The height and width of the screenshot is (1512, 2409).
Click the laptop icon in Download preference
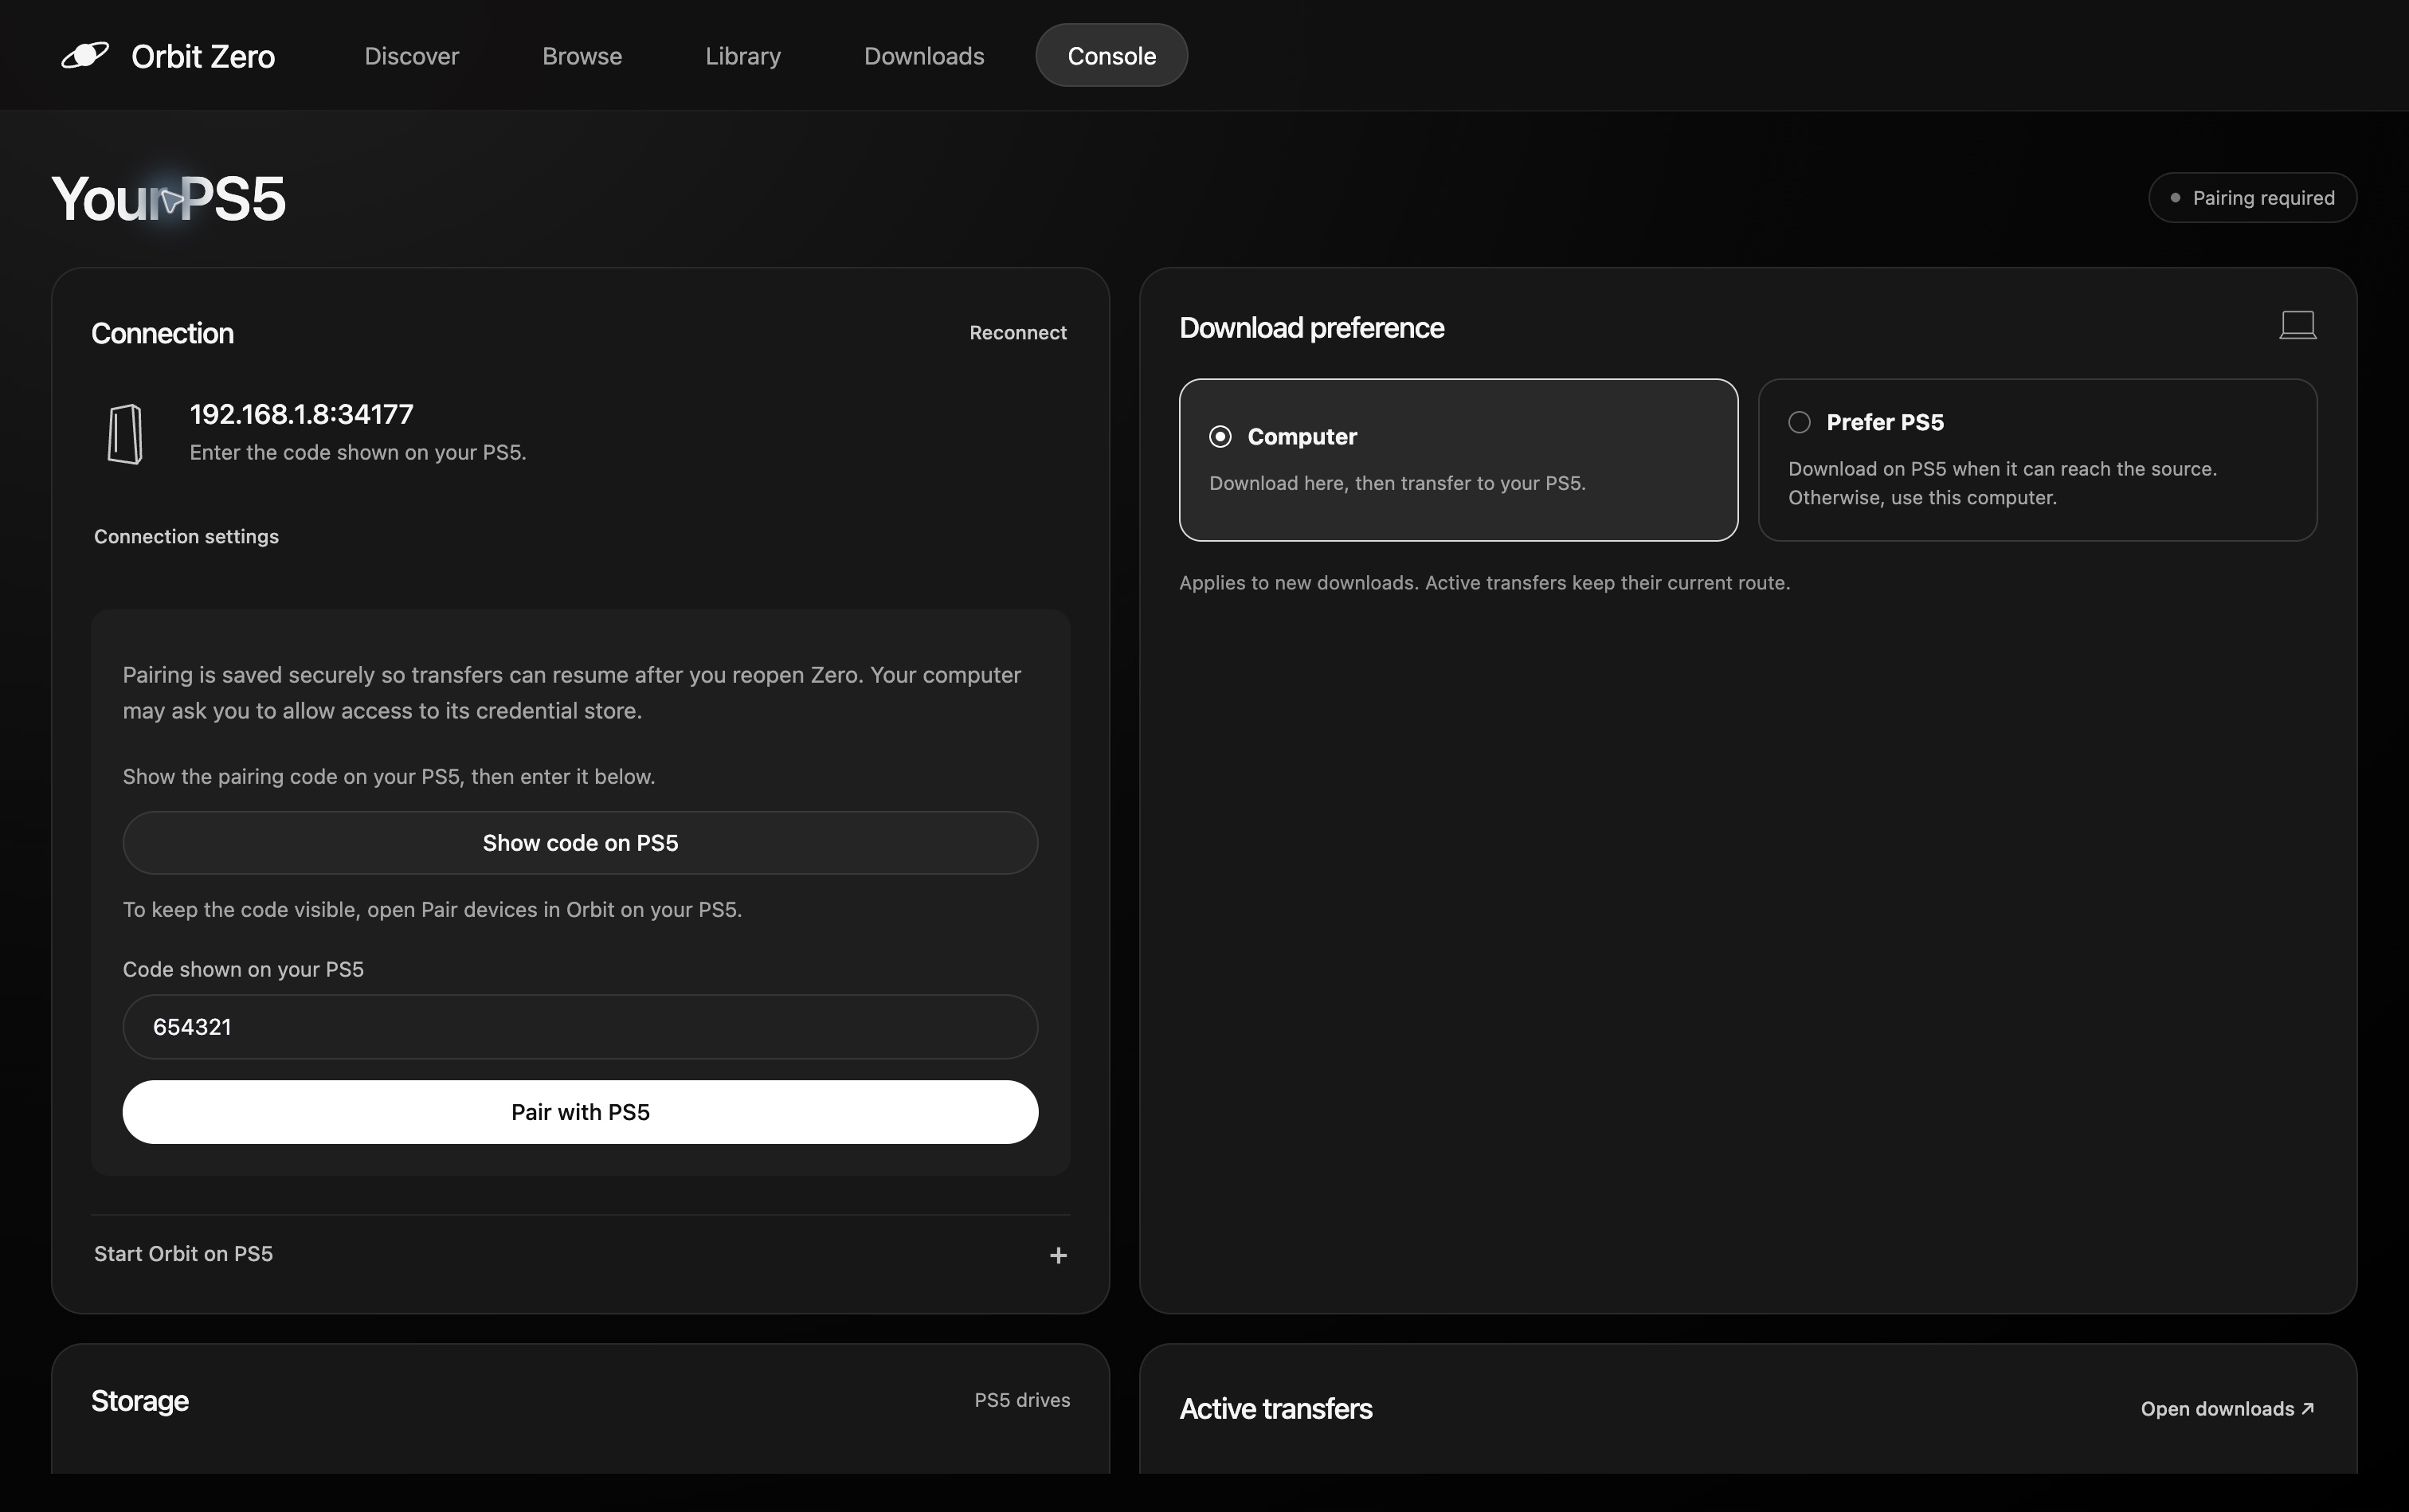tap(2297, 325)
